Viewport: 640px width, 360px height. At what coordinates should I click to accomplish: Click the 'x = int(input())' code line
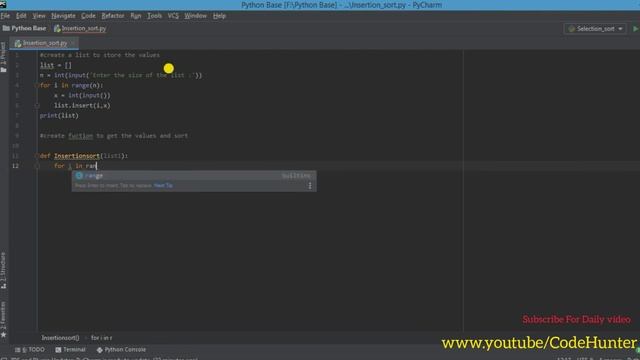82,96
